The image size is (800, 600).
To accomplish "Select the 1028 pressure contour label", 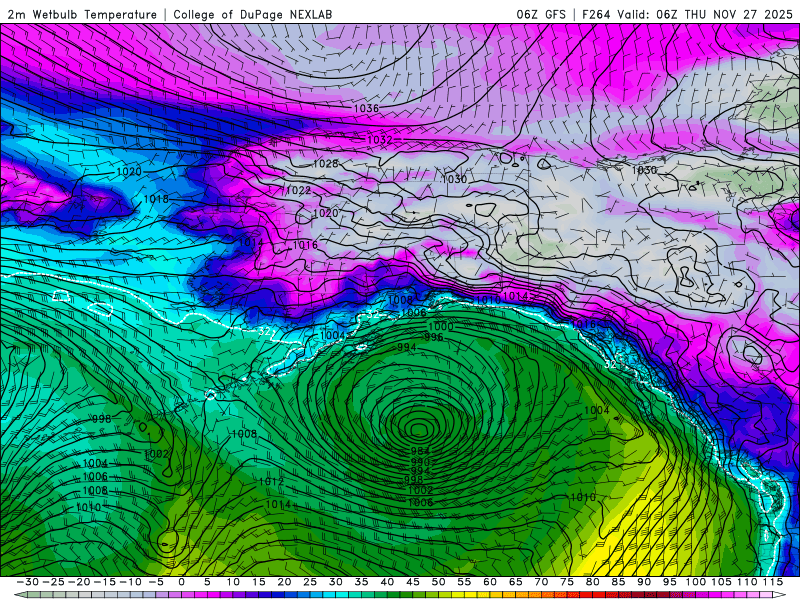I will [x=326, y=164].
